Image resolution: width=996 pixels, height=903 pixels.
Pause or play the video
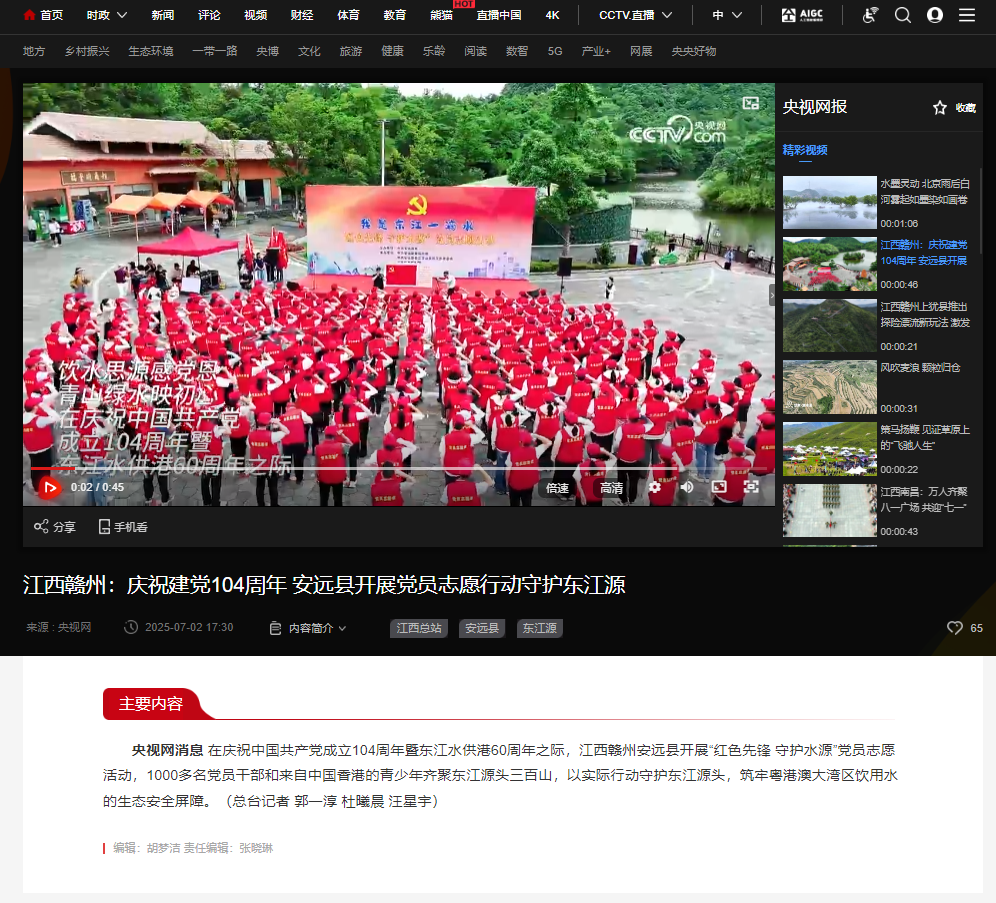click(50, 488)
